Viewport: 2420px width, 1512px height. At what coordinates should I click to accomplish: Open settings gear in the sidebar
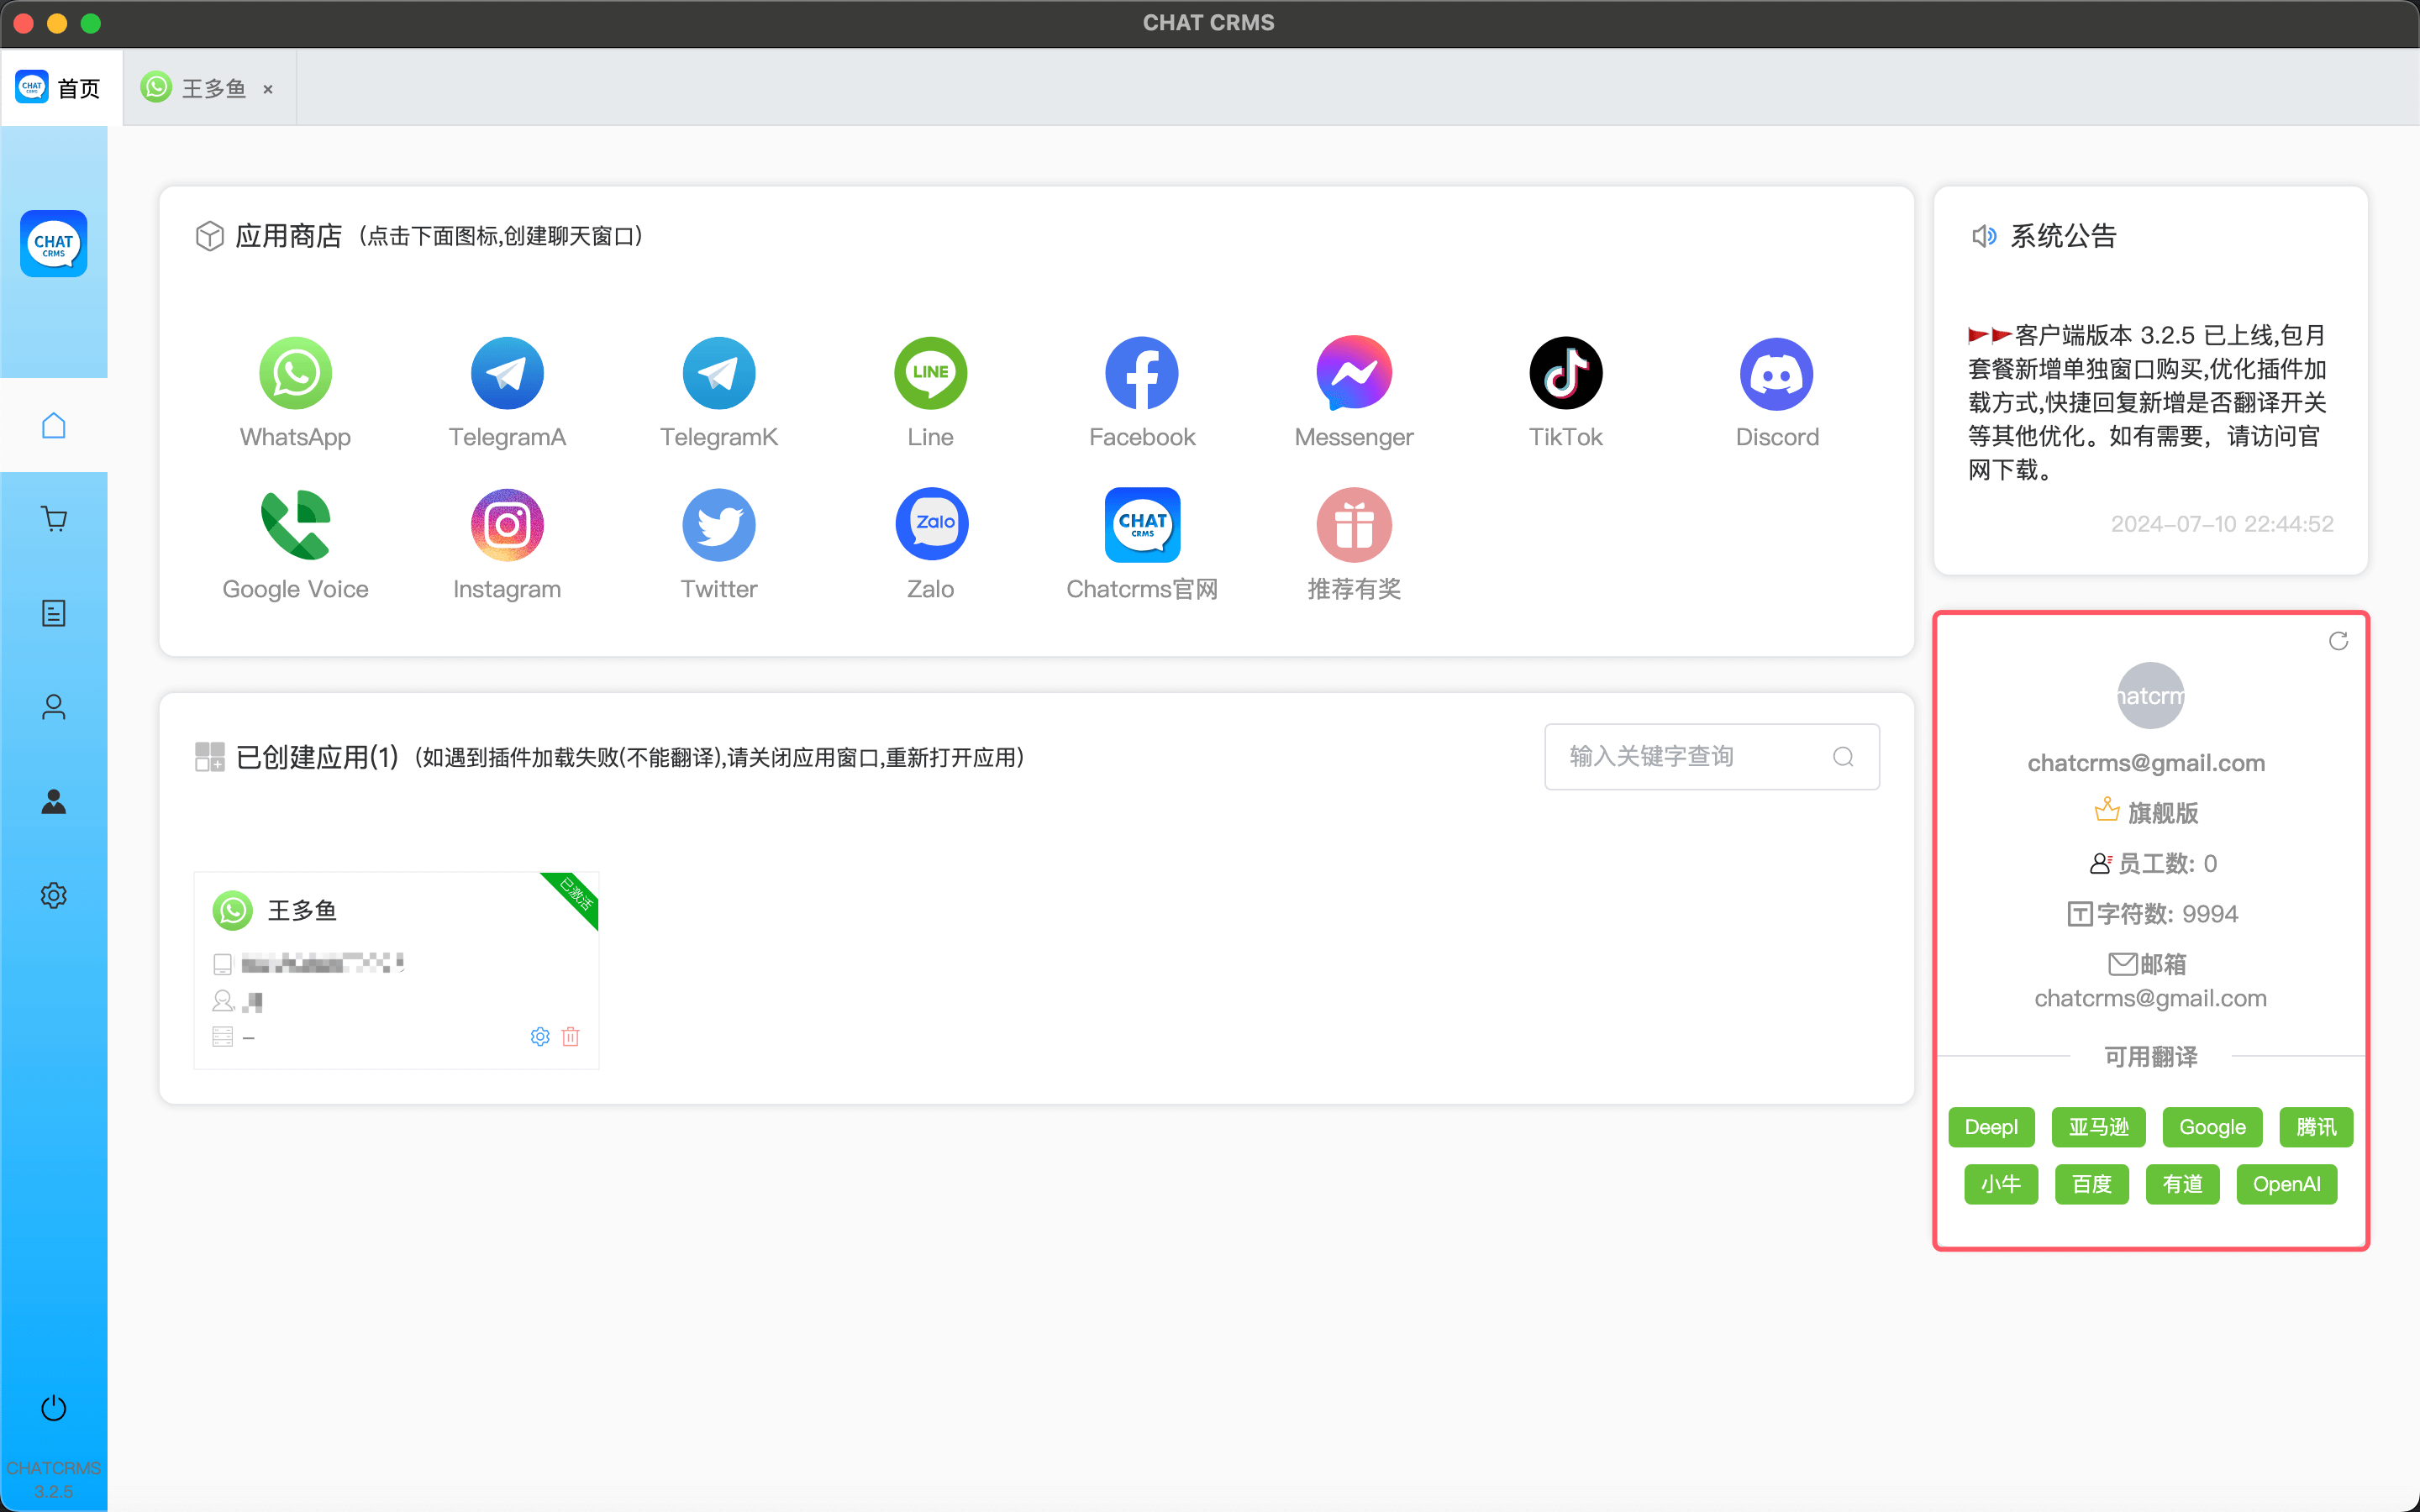point(54,895)
